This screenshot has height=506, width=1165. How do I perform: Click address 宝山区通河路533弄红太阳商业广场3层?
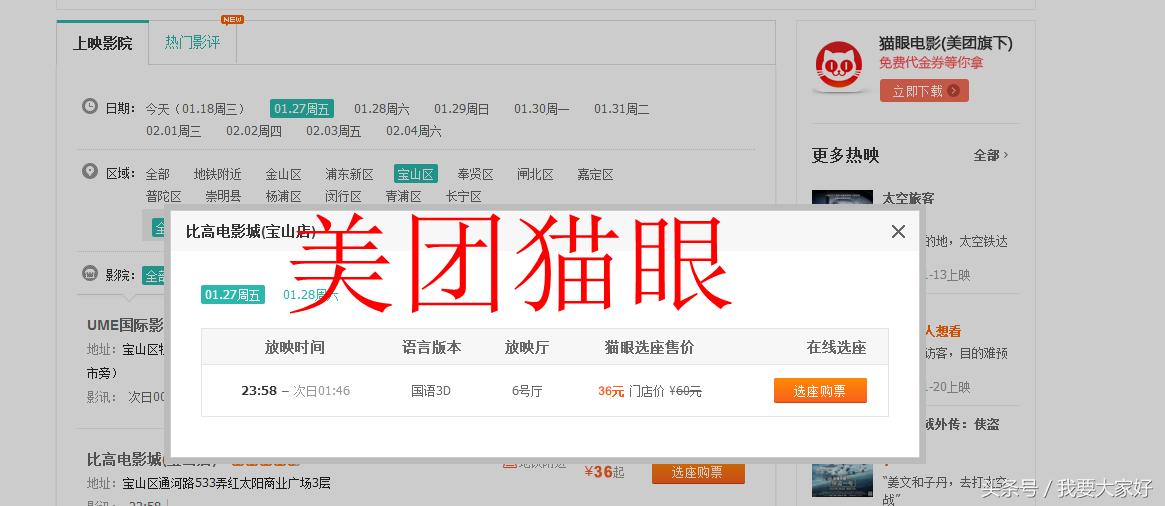tap(227, 484)
